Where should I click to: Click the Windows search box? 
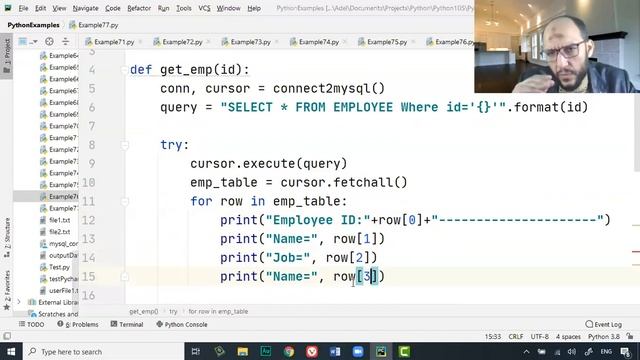(103, 352)
